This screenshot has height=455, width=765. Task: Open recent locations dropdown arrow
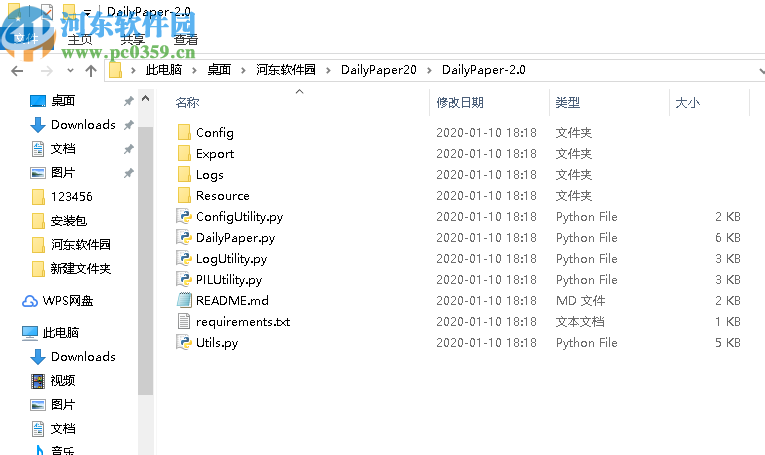click(x=70, y=71)
